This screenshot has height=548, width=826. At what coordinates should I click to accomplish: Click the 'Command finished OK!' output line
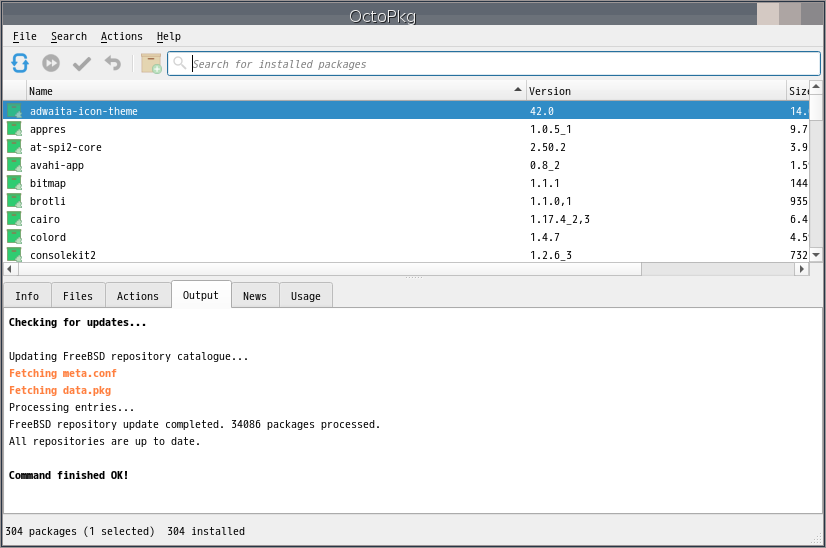point(68,475)
